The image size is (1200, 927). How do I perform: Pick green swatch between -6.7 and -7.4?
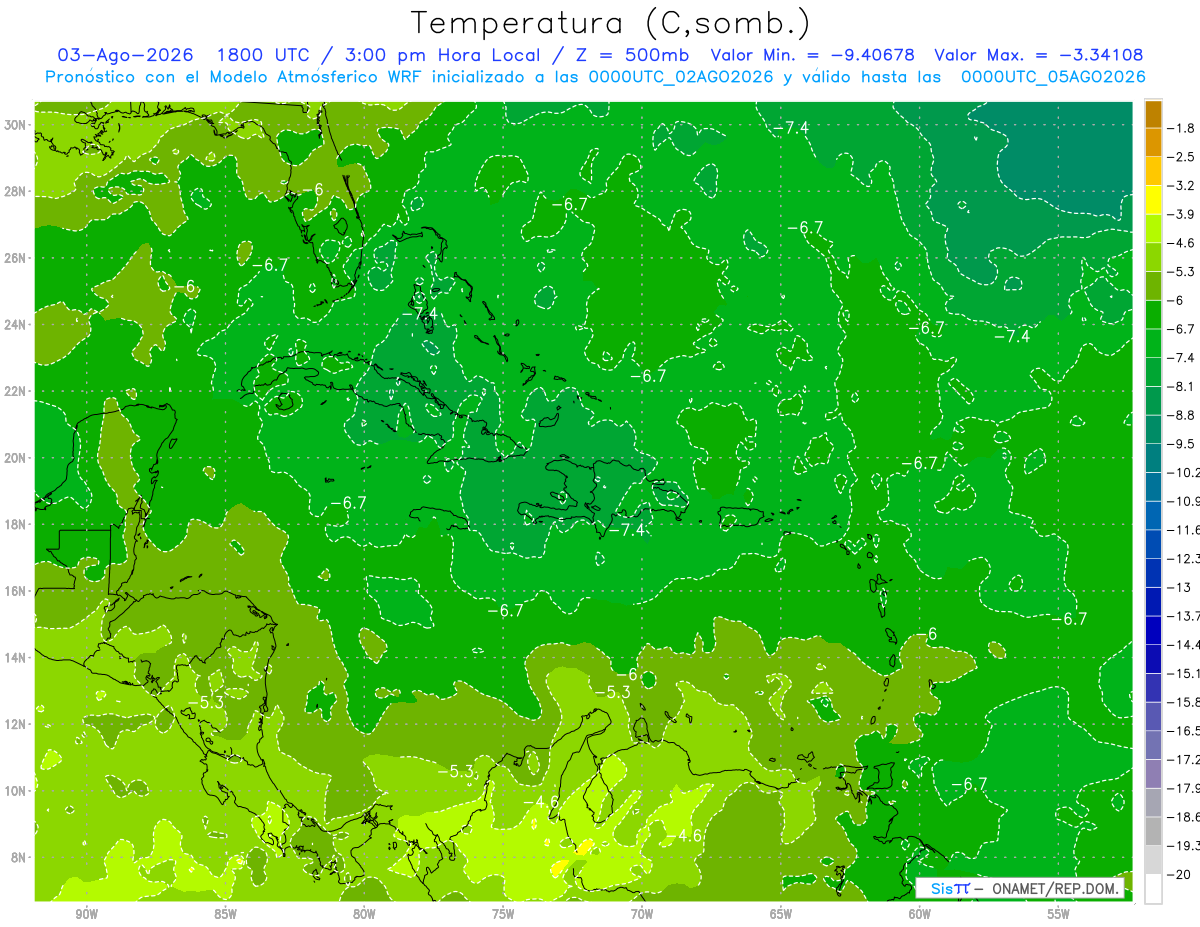pos(1153,343)
